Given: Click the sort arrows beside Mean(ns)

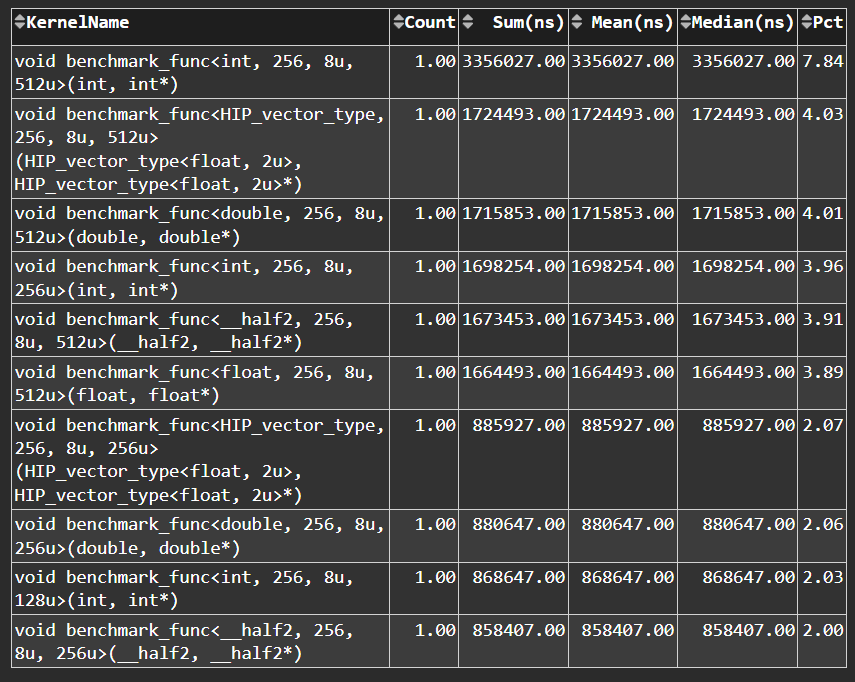Looking at the screenshot, I should (x=577, y=22).
